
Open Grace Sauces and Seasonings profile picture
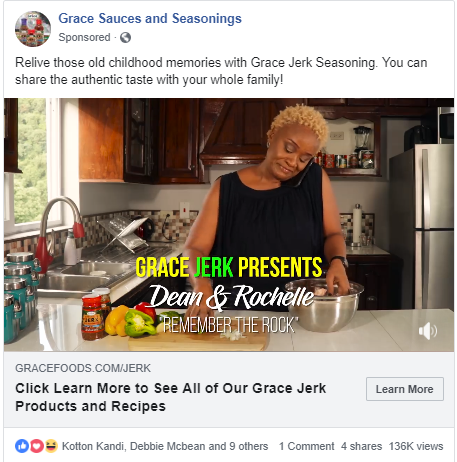33,29
